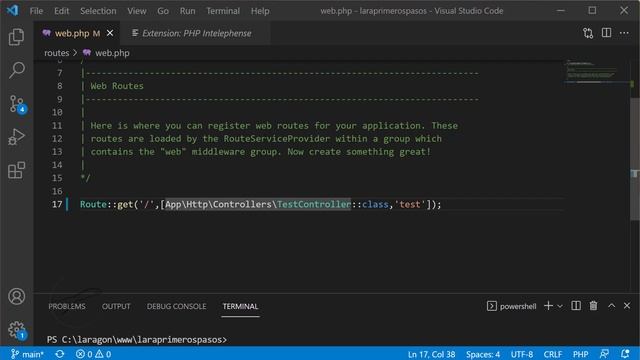Switch to the DEBUG CONSOLE panel tab

(176, 307)
